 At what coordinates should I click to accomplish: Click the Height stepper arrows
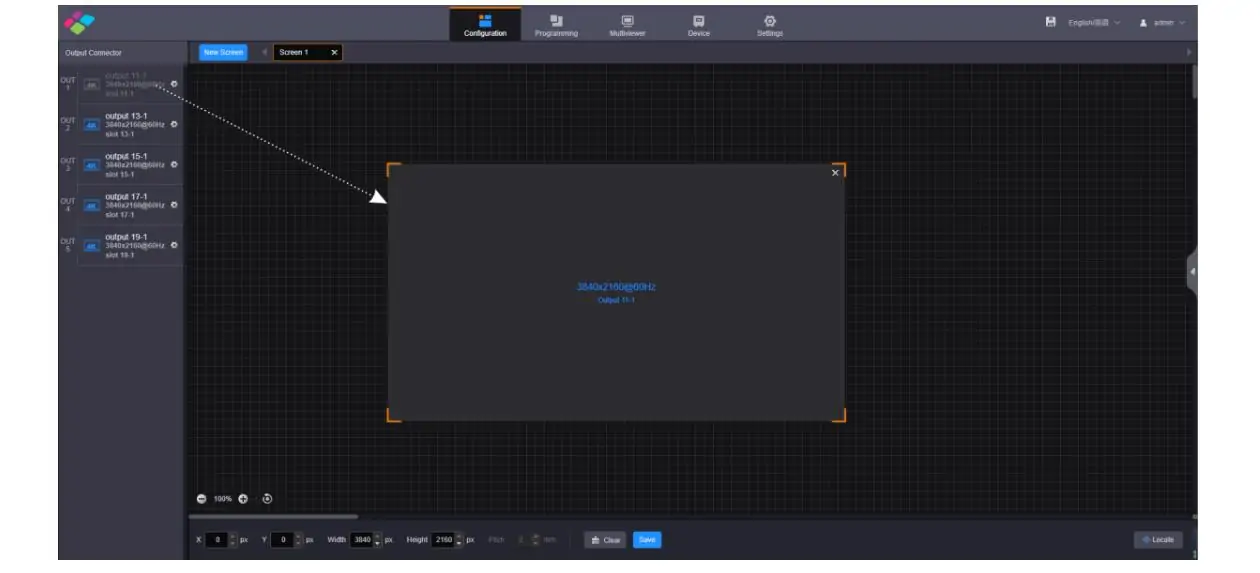coord(460,540)
